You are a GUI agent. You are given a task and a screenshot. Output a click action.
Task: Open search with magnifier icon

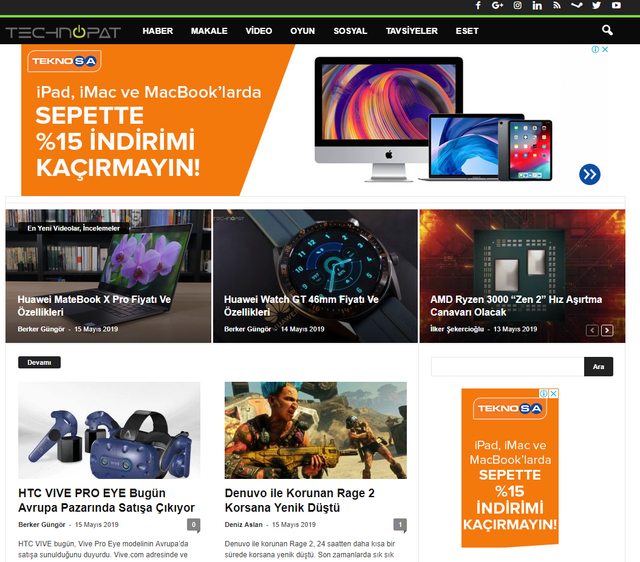[x=607, y=30]
